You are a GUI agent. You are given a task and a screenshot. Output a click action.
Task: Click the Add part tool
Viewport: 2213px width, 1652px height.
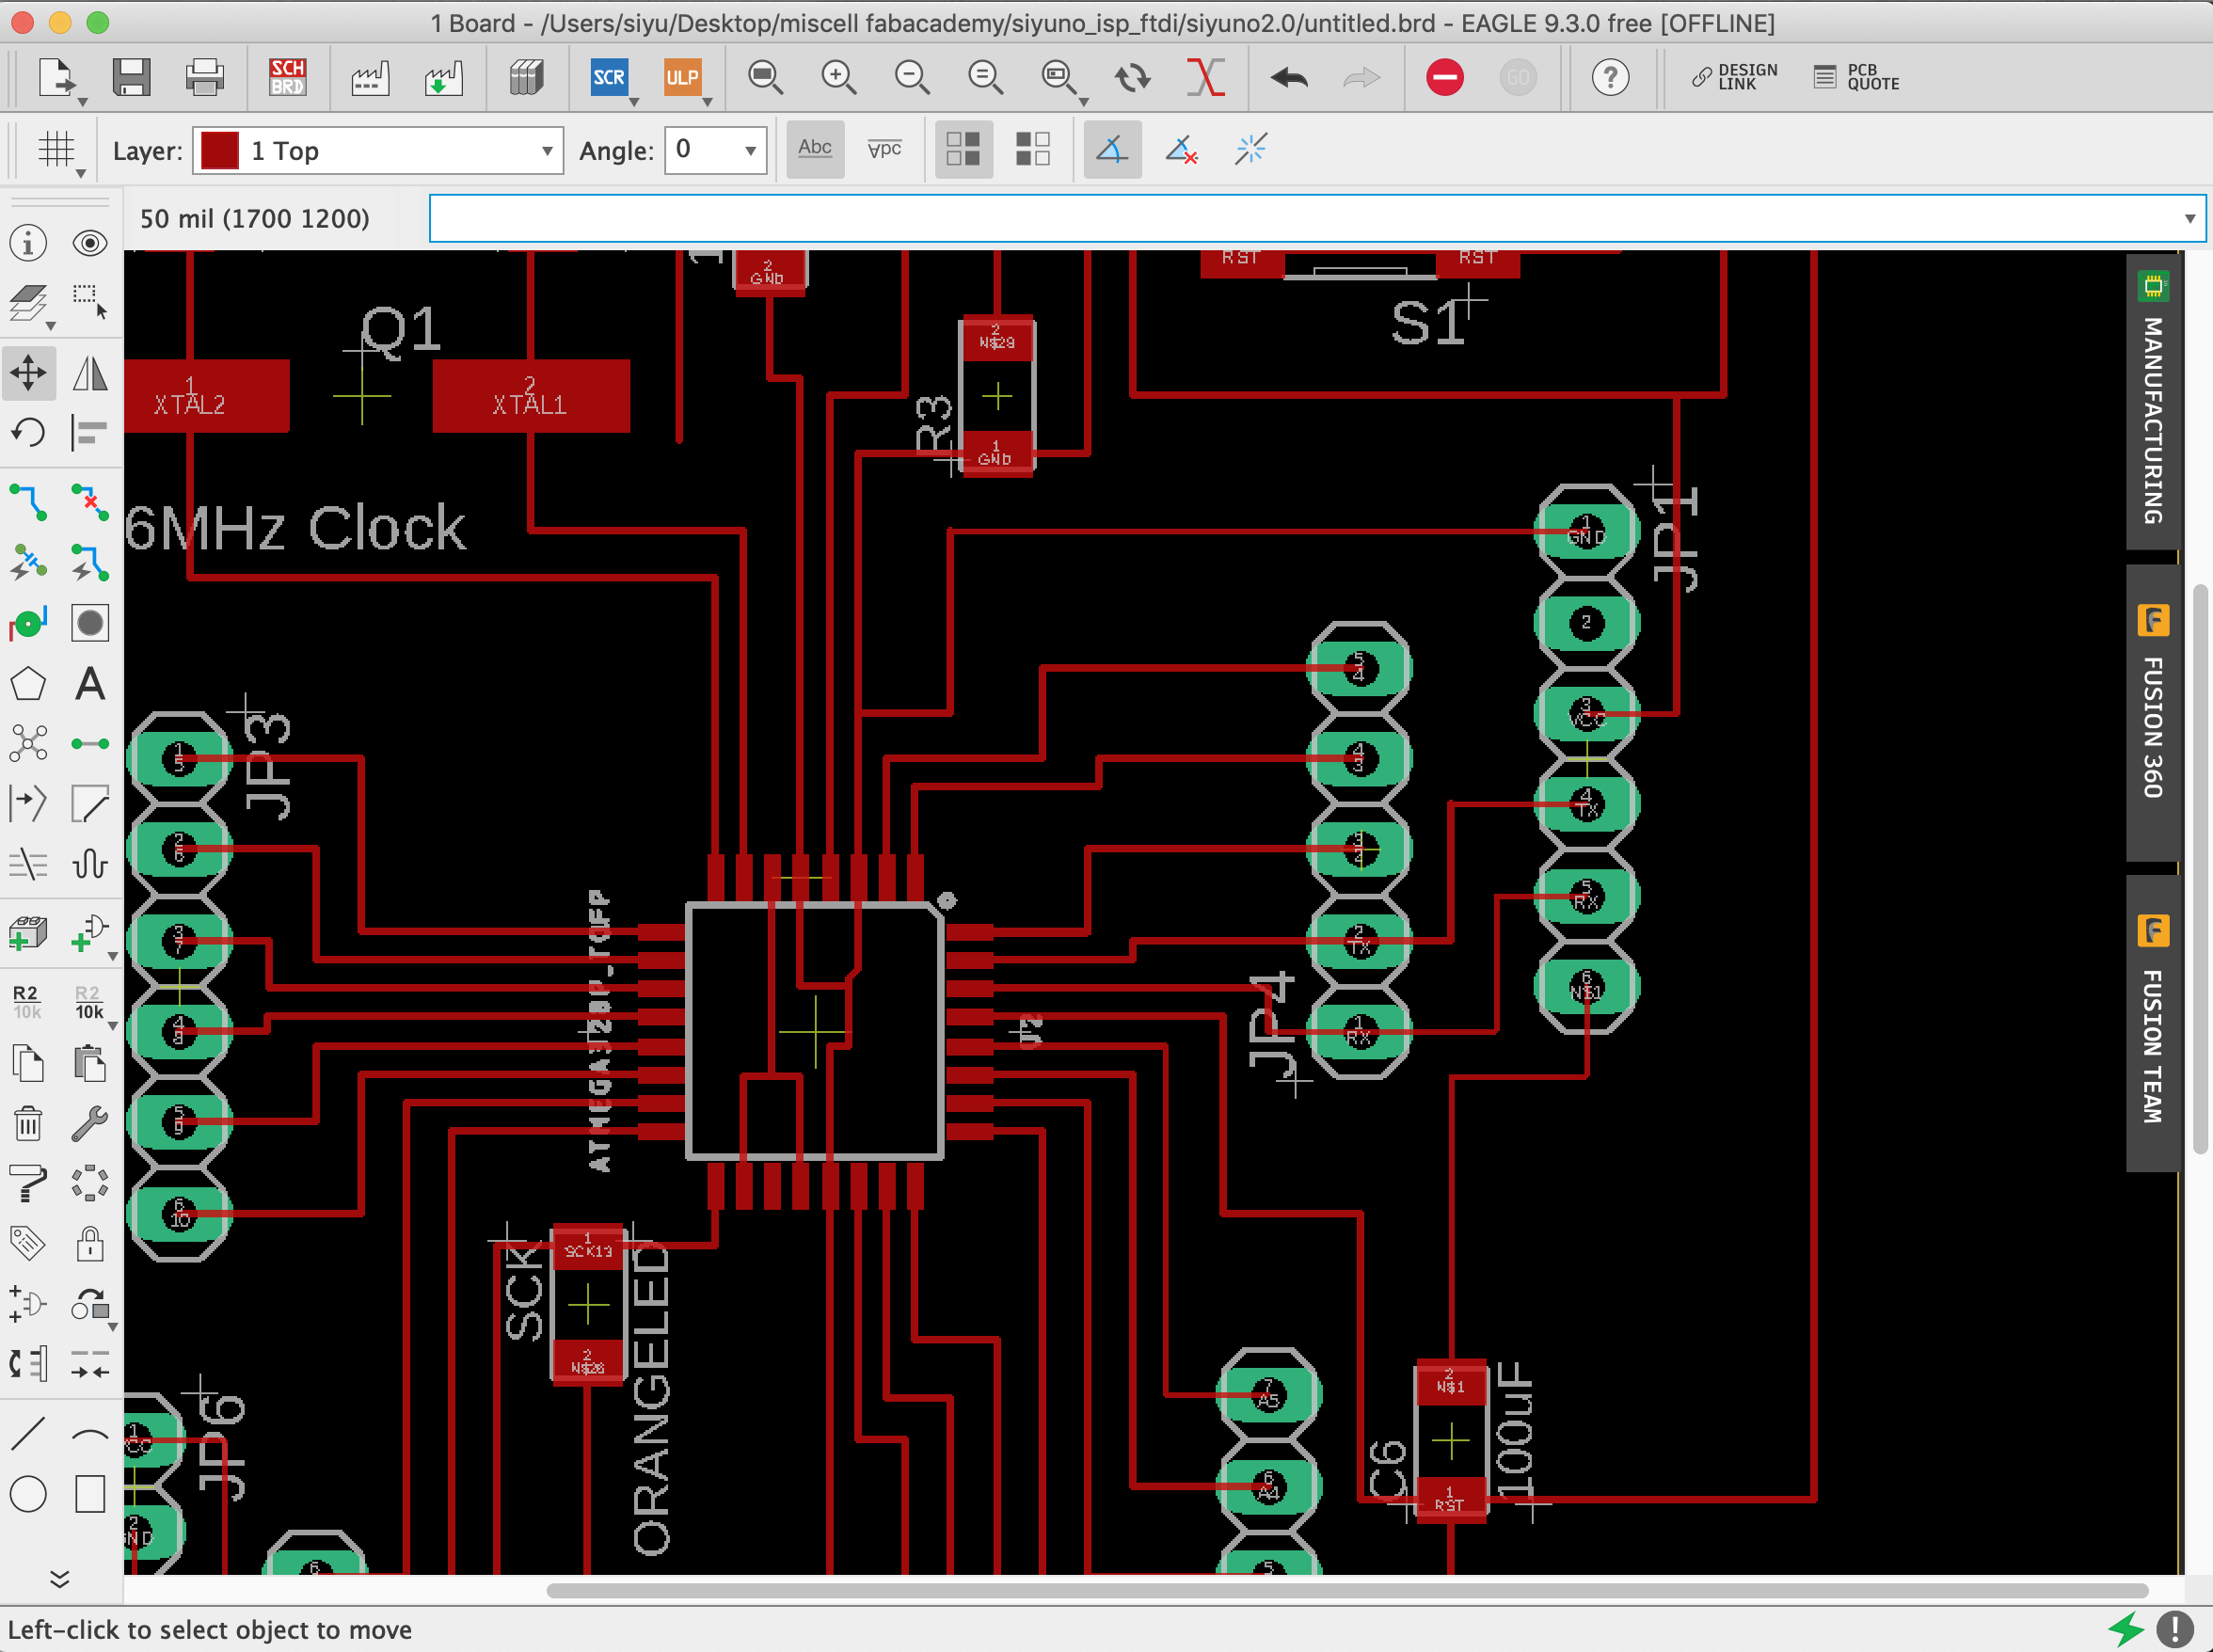28,934
